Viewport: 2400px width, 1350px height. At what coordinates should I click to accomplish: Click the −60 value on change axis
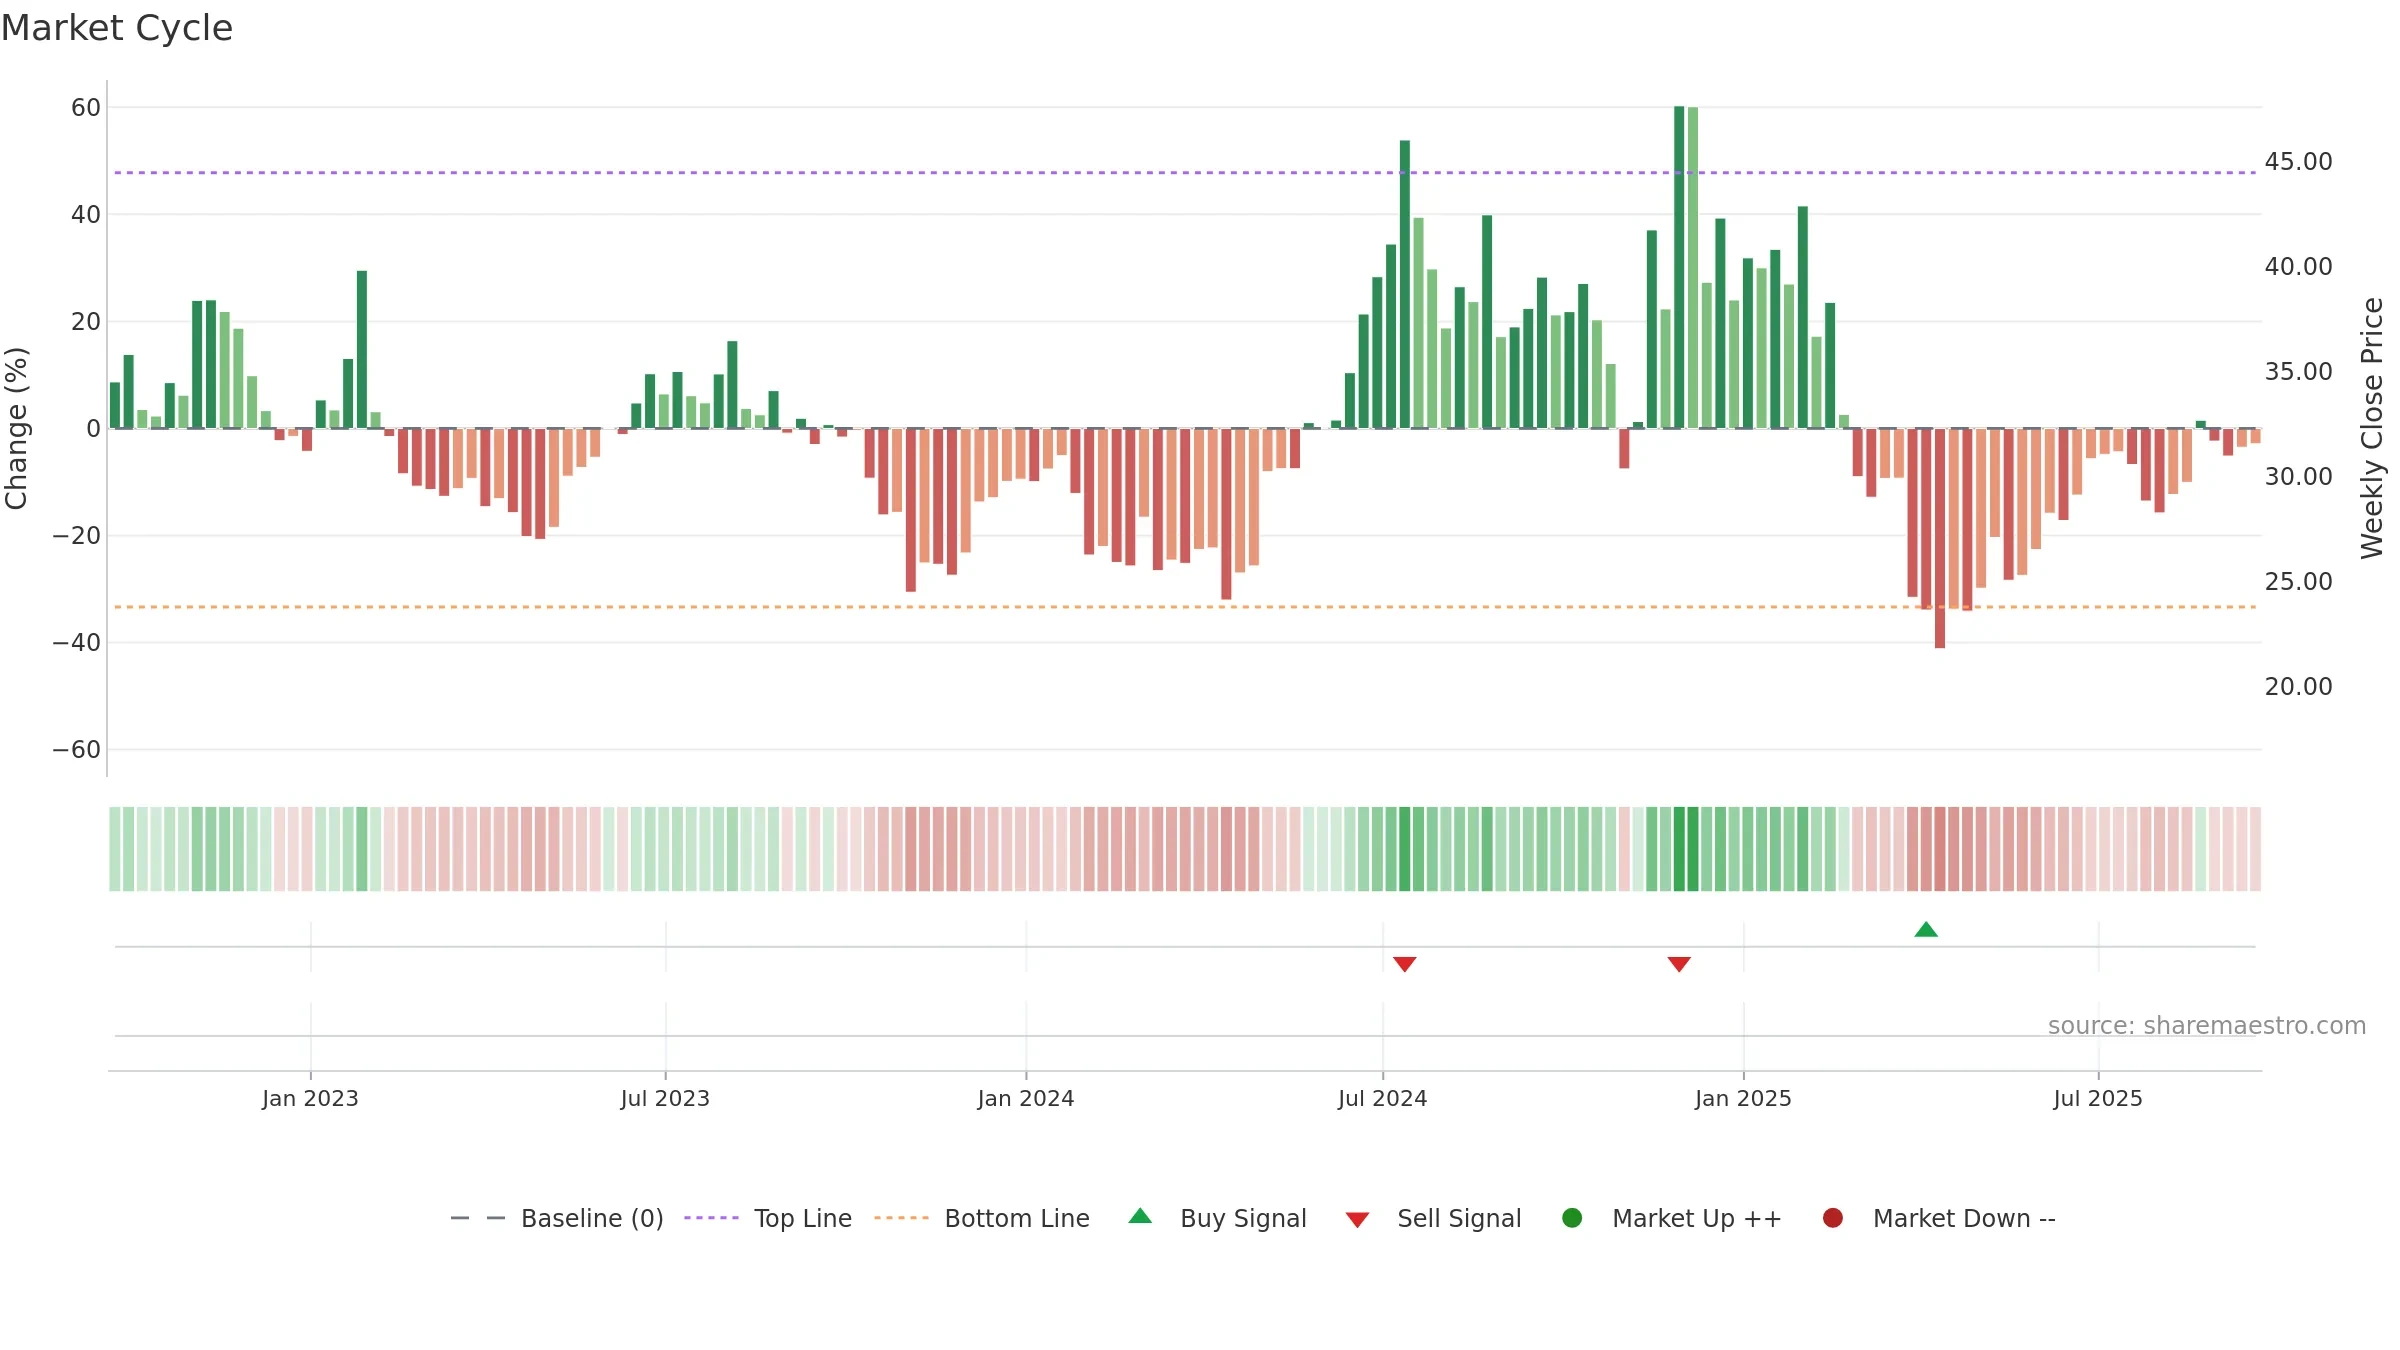[77, 750]
